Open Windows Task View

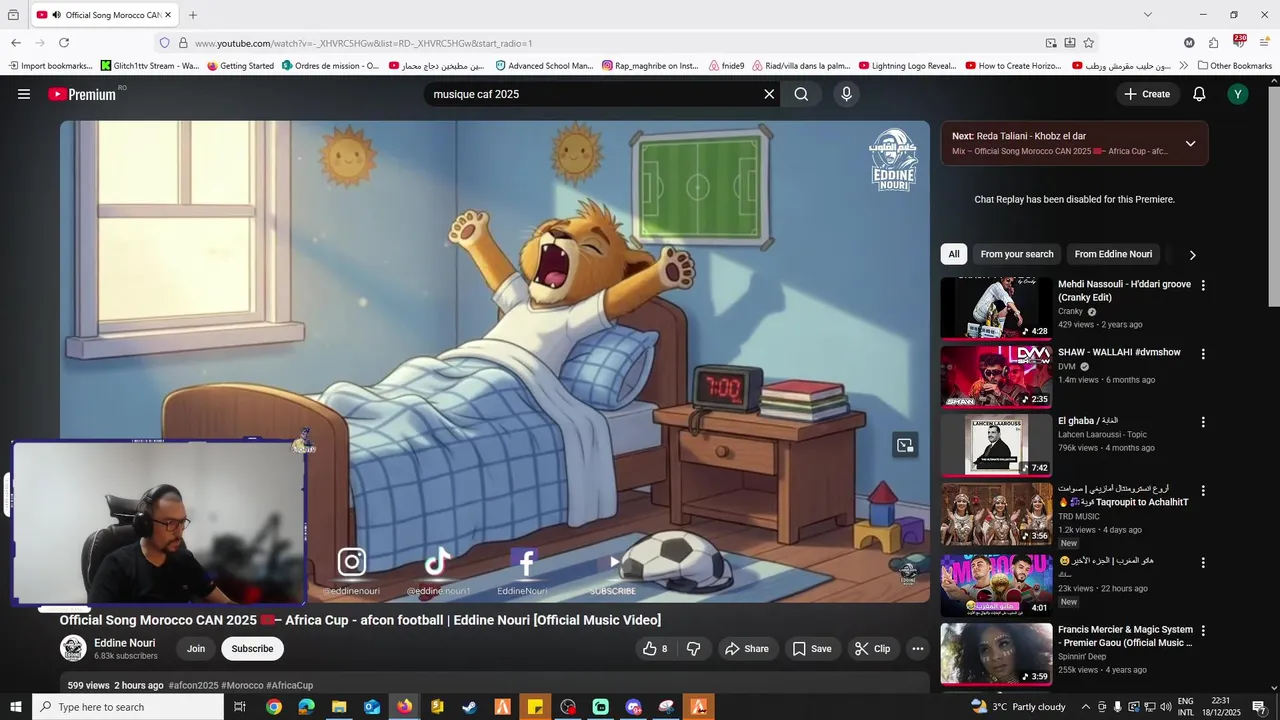(240, 707)
